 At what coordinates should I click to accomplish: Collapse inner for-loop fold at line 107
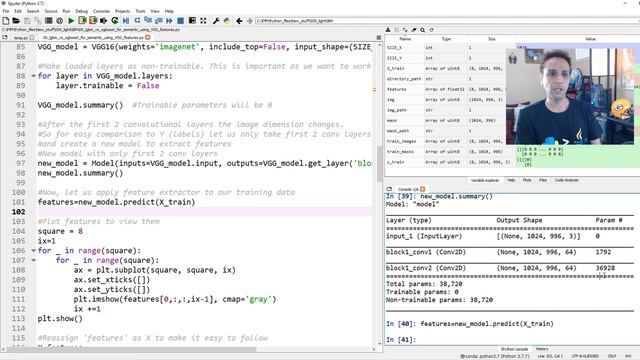[33, 260]
